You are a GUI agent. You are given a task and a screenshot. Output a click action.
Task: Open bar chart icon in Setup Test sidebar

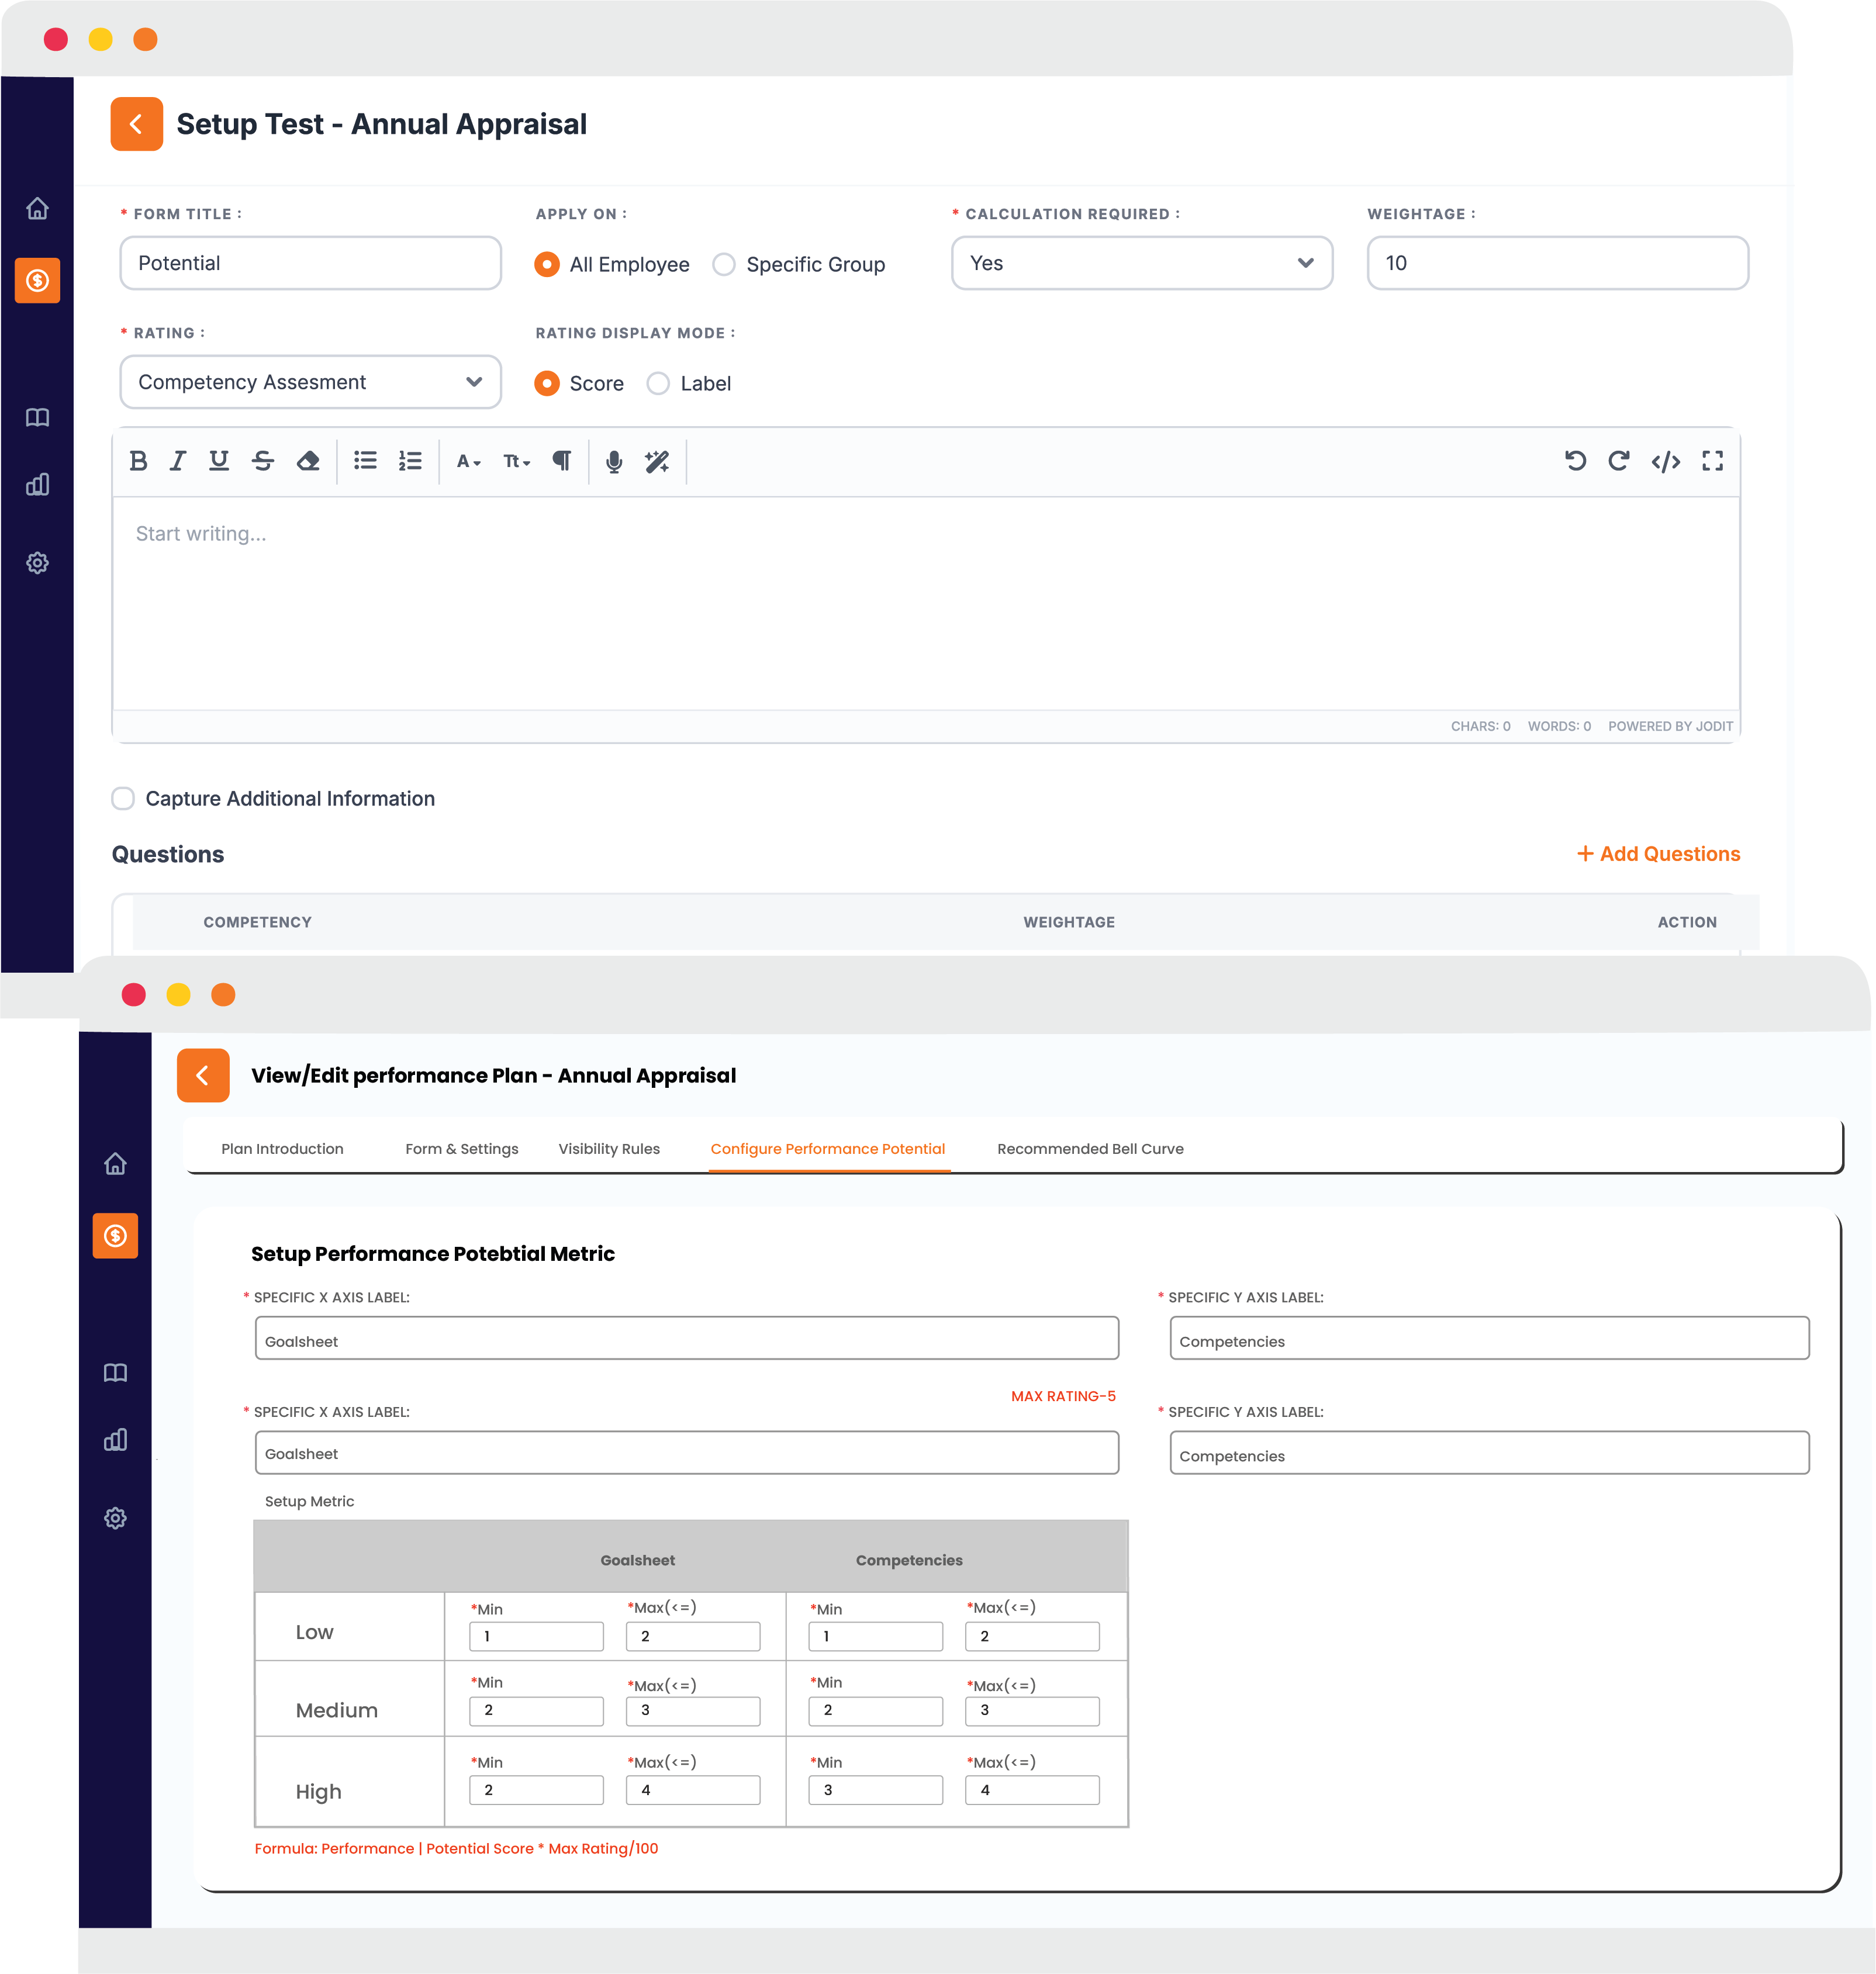pyautogui.click(x=37, y=485)
